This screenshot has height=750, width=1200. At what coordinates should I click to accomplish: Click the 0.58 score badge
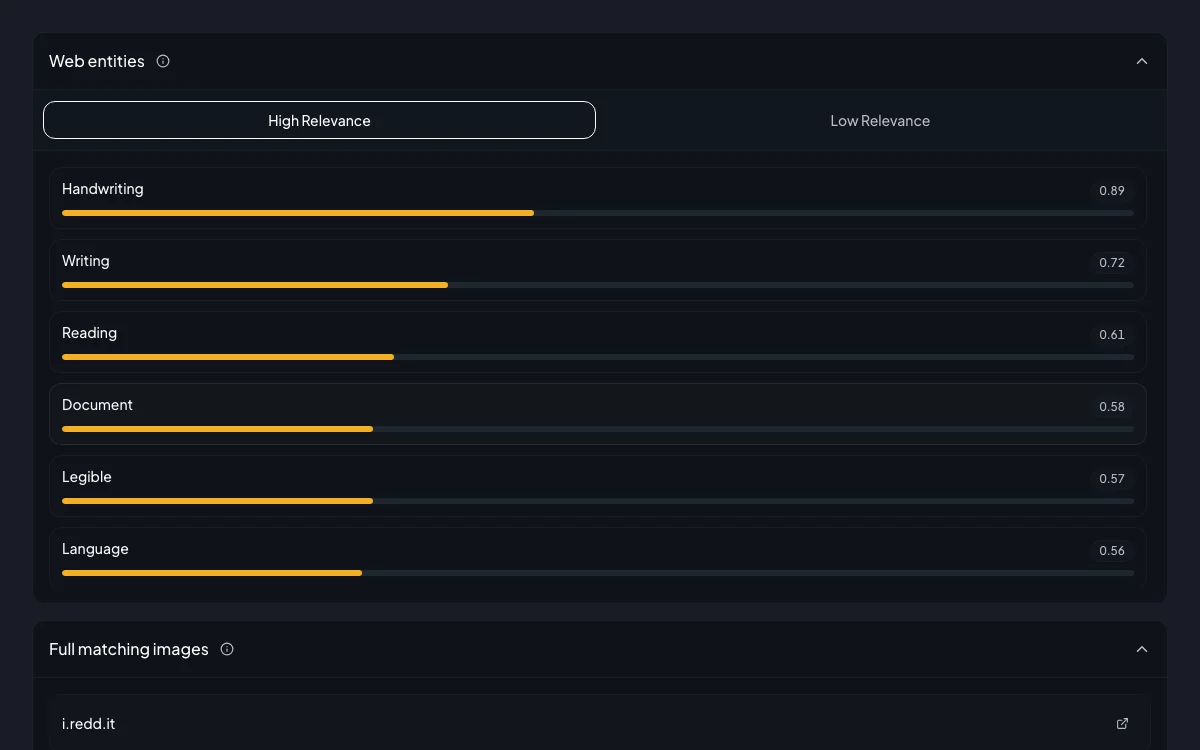(1112, 406)
